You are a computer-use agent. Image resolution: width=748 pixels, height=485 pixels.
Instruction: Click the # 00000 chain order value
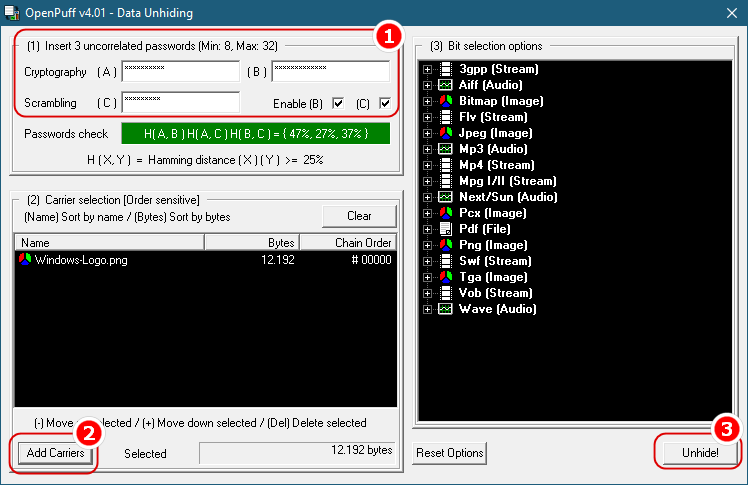pyautogui.click(x=371, y=260)
